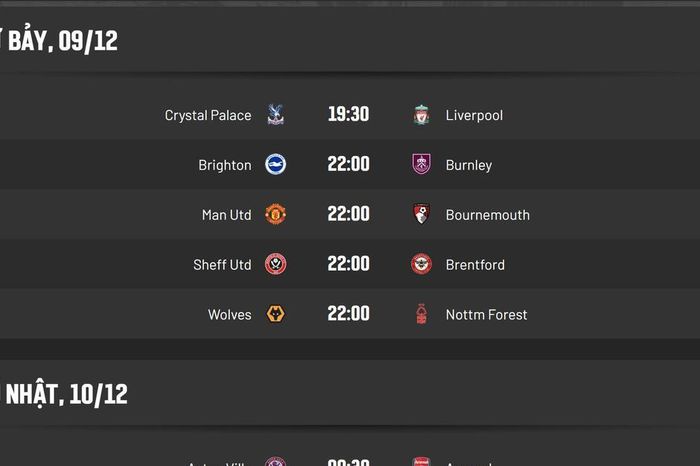Click the Brighton vs Burnley 22:00 time
Screen dimensions: 700x466
348,164
